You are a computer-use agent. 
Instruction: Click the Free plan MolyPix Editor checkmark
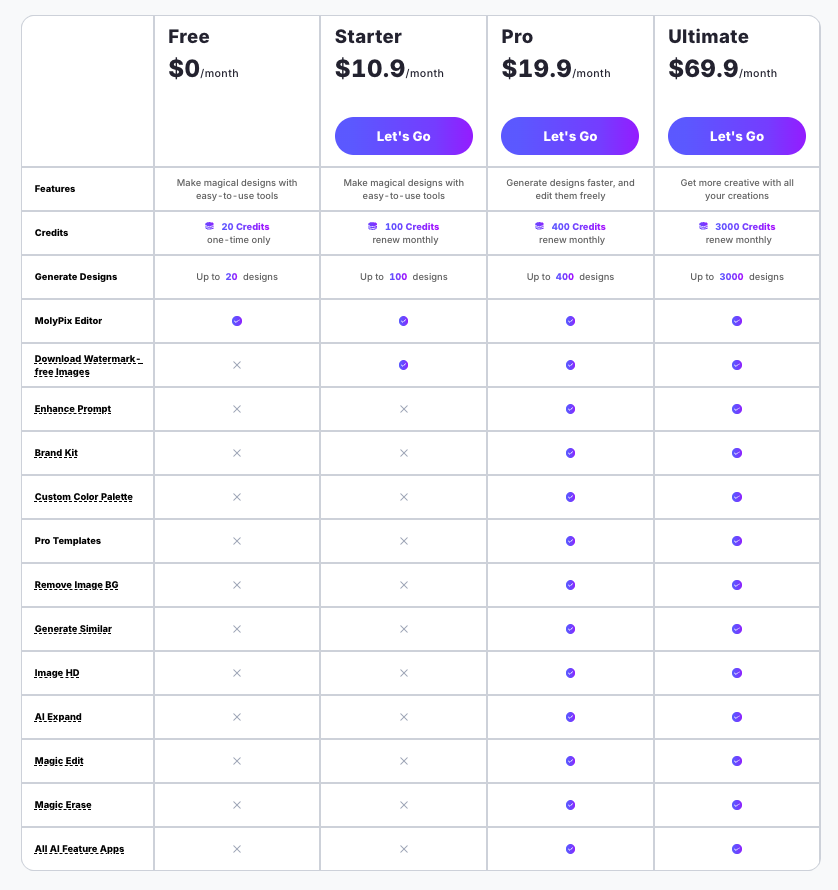237,321
